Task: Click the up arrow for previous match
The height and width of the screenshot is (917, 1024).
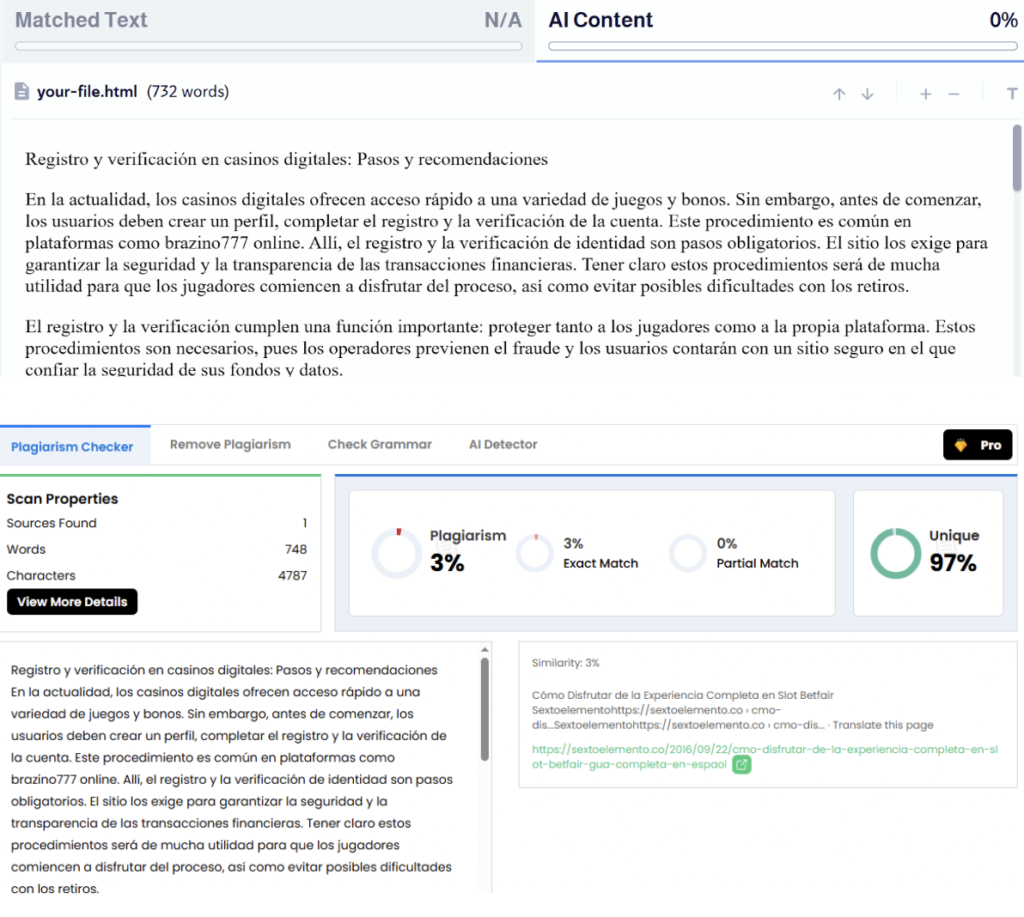Action: tap(839, 93)
